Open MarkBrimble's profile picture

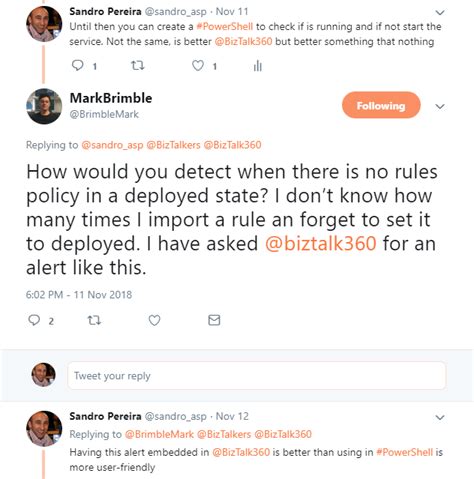[44, 106]
